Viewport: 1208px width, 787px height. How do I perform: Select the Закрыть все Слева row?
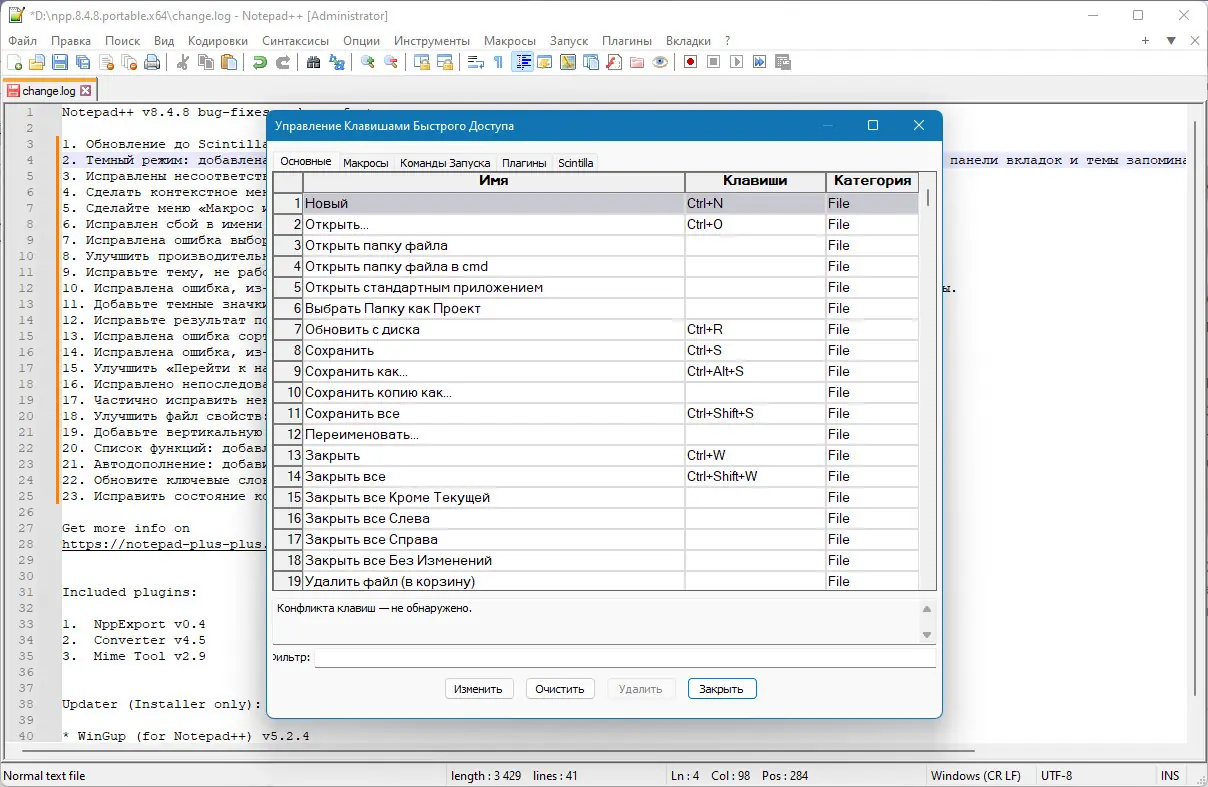596,518
